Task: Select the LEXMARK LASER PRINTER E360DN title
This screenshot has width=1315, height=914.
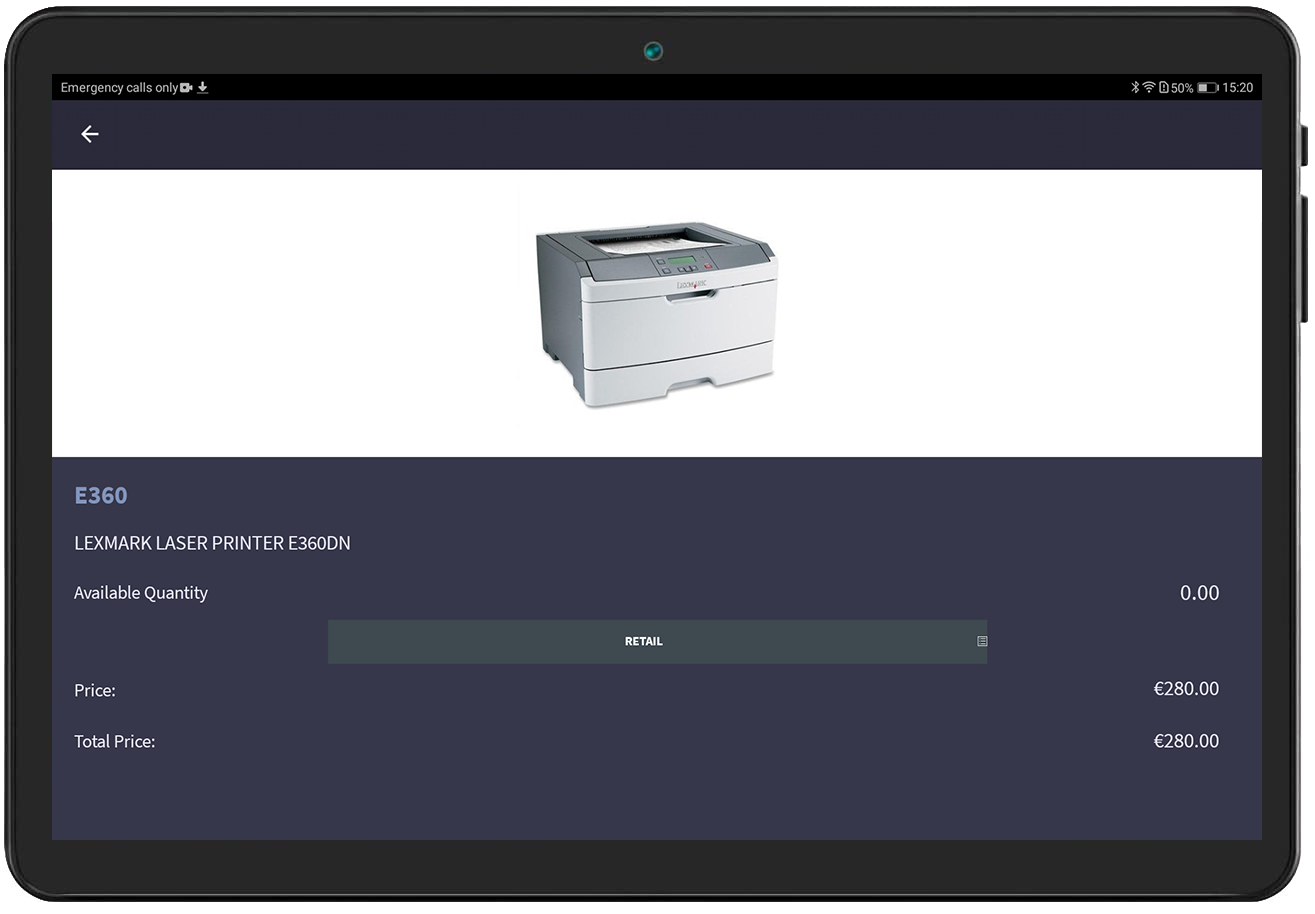Action: (x=212, y=544)
